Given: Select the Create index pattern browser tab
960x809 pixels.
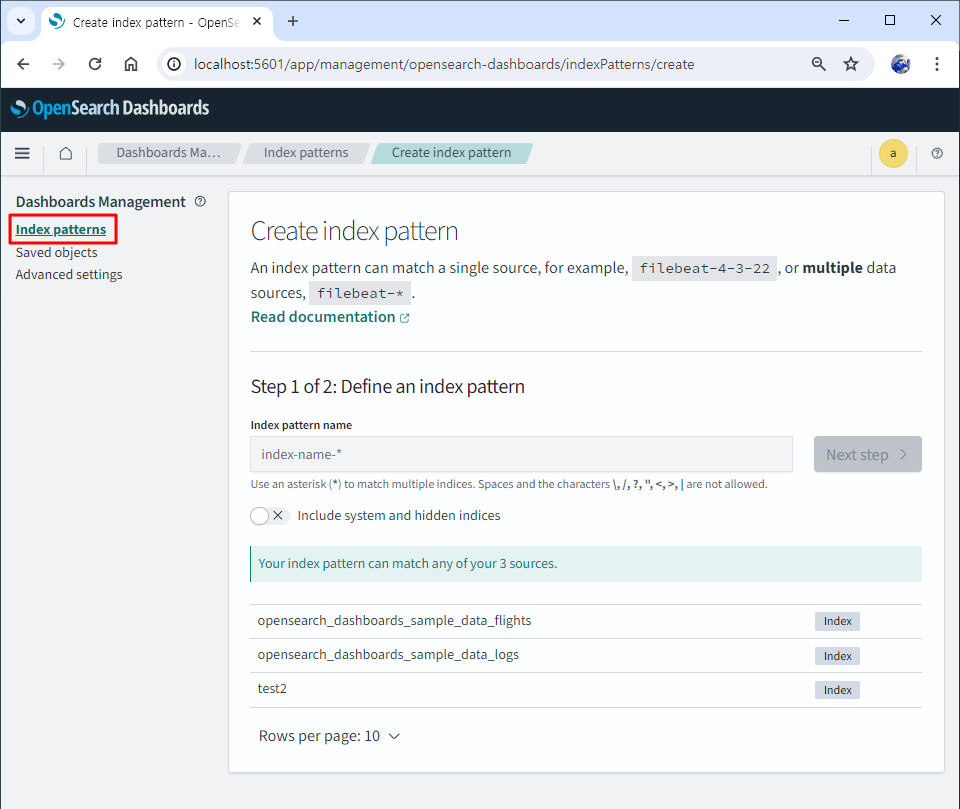Looking at the screenshot, I should pos(157,23).
